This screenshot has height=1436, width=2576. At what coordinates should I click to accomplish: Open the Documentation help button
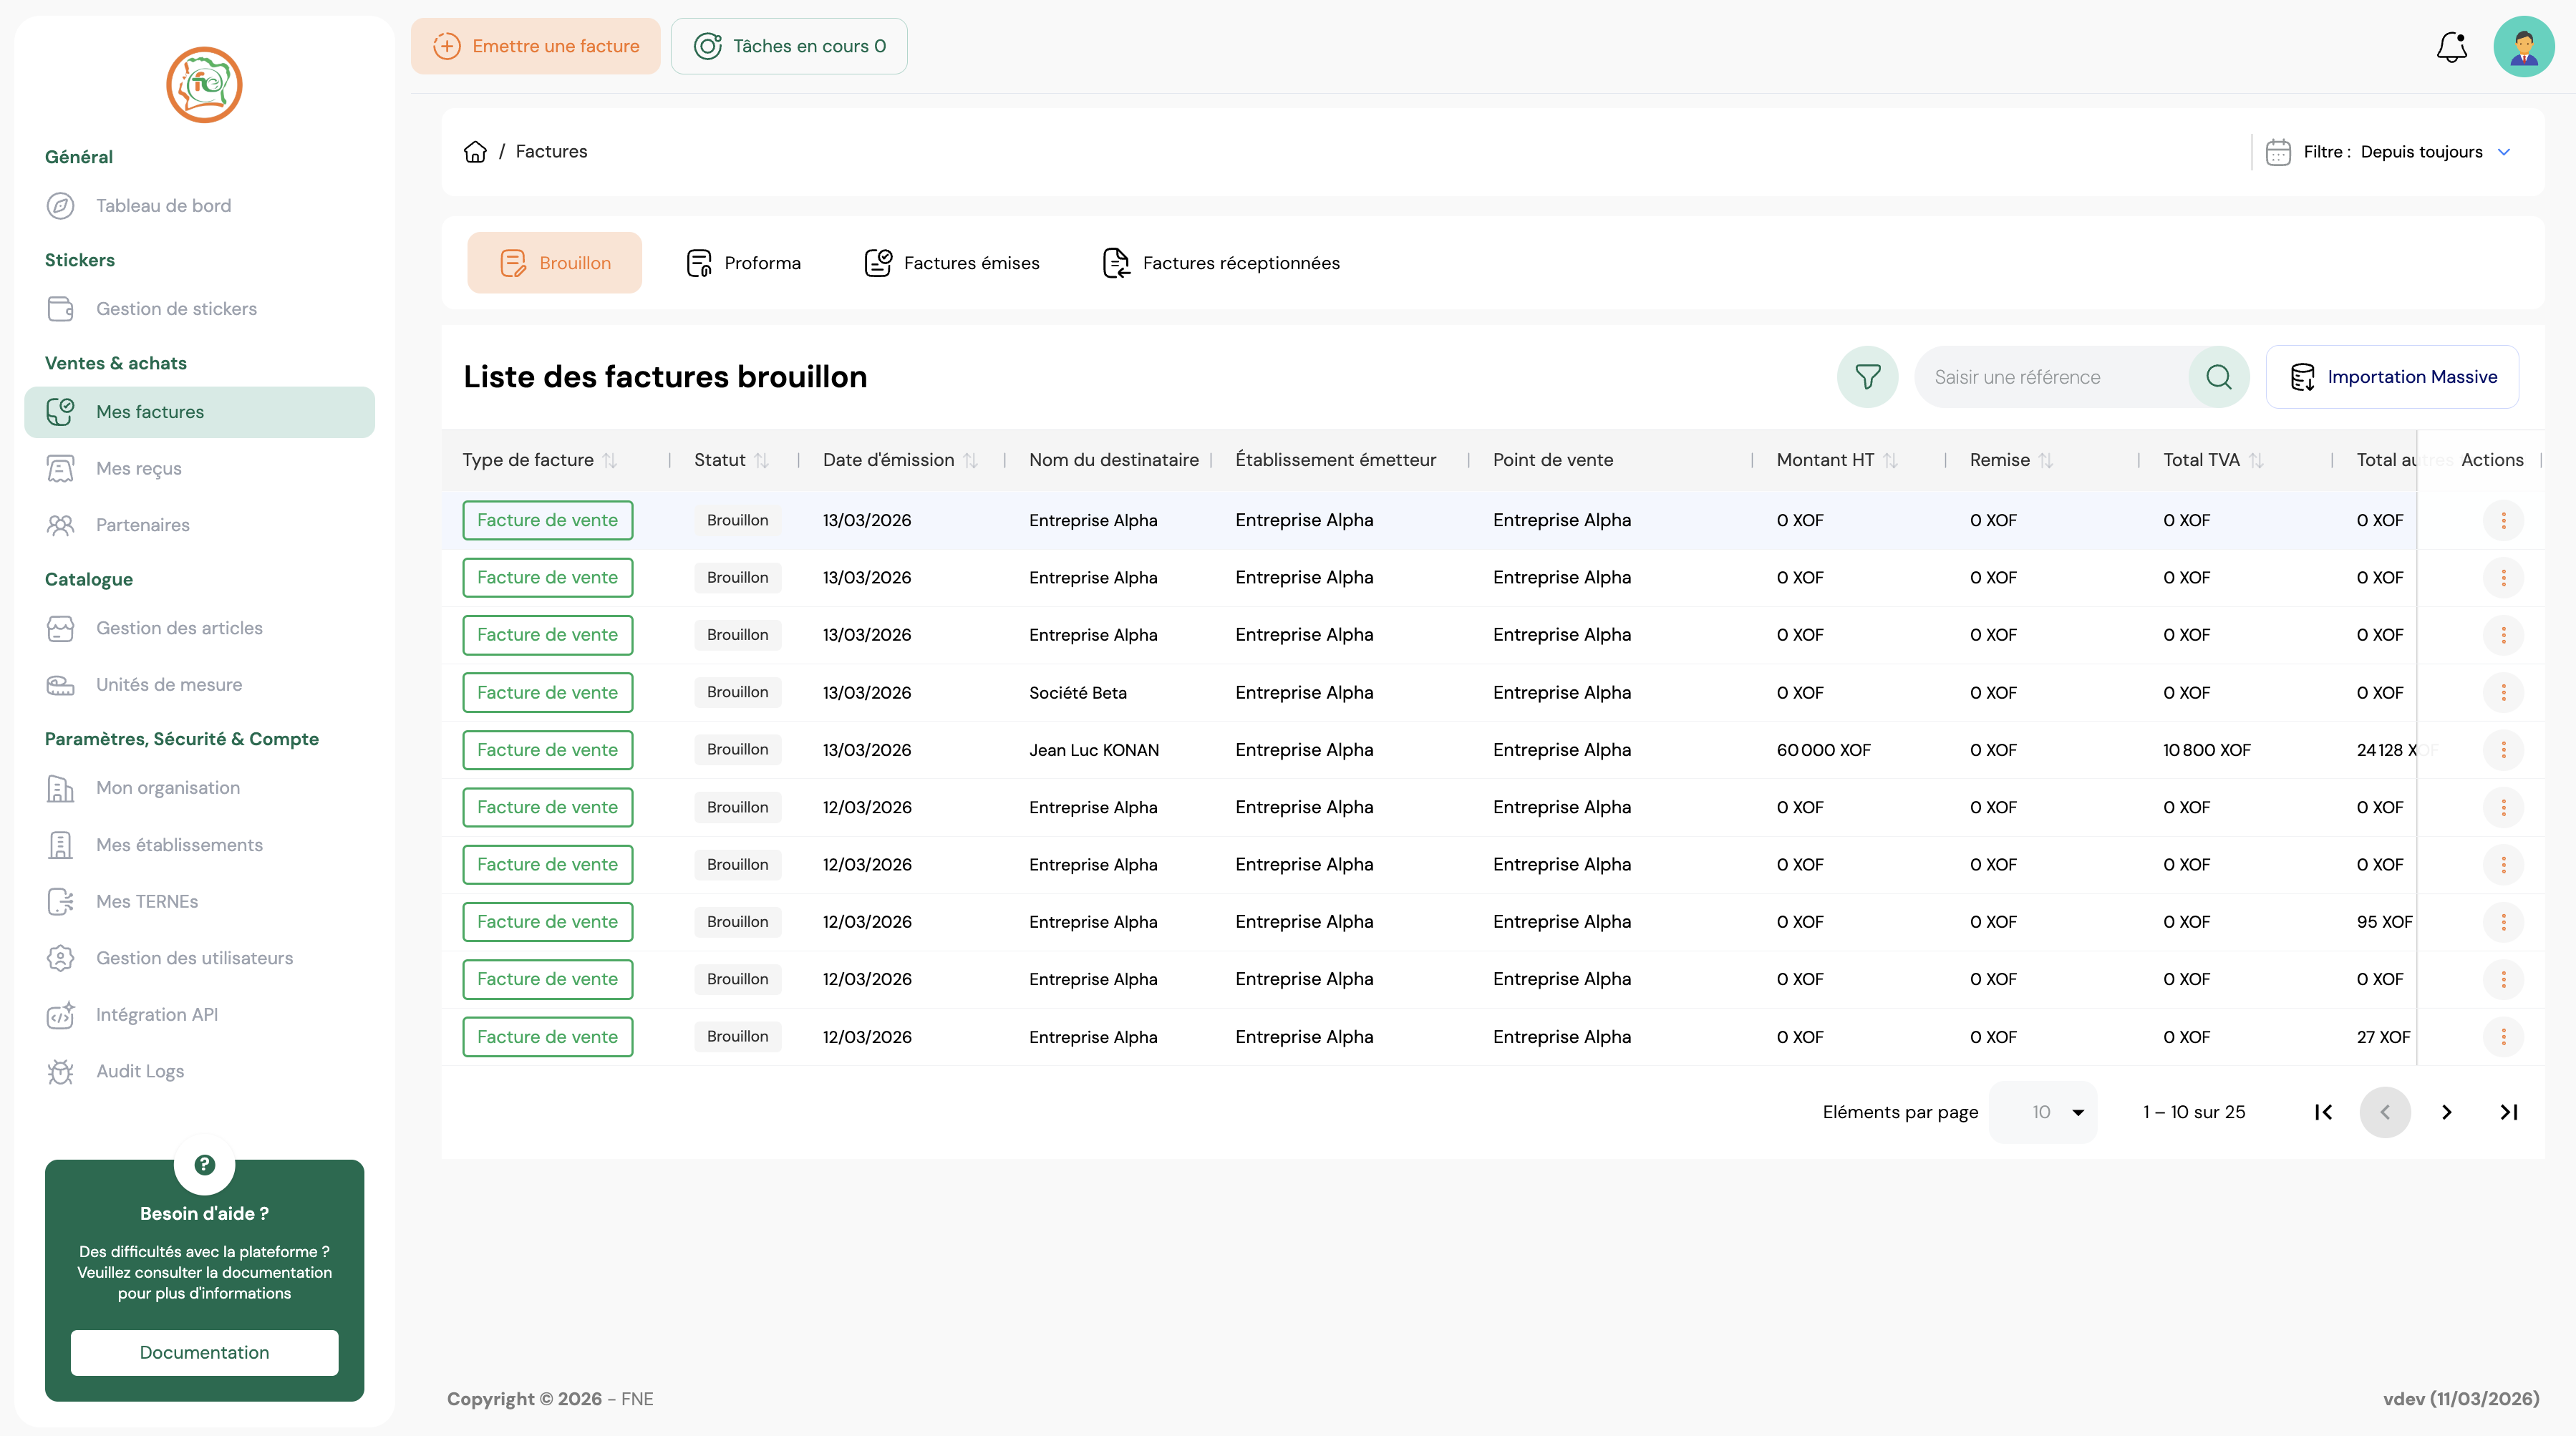point(204,1352)
